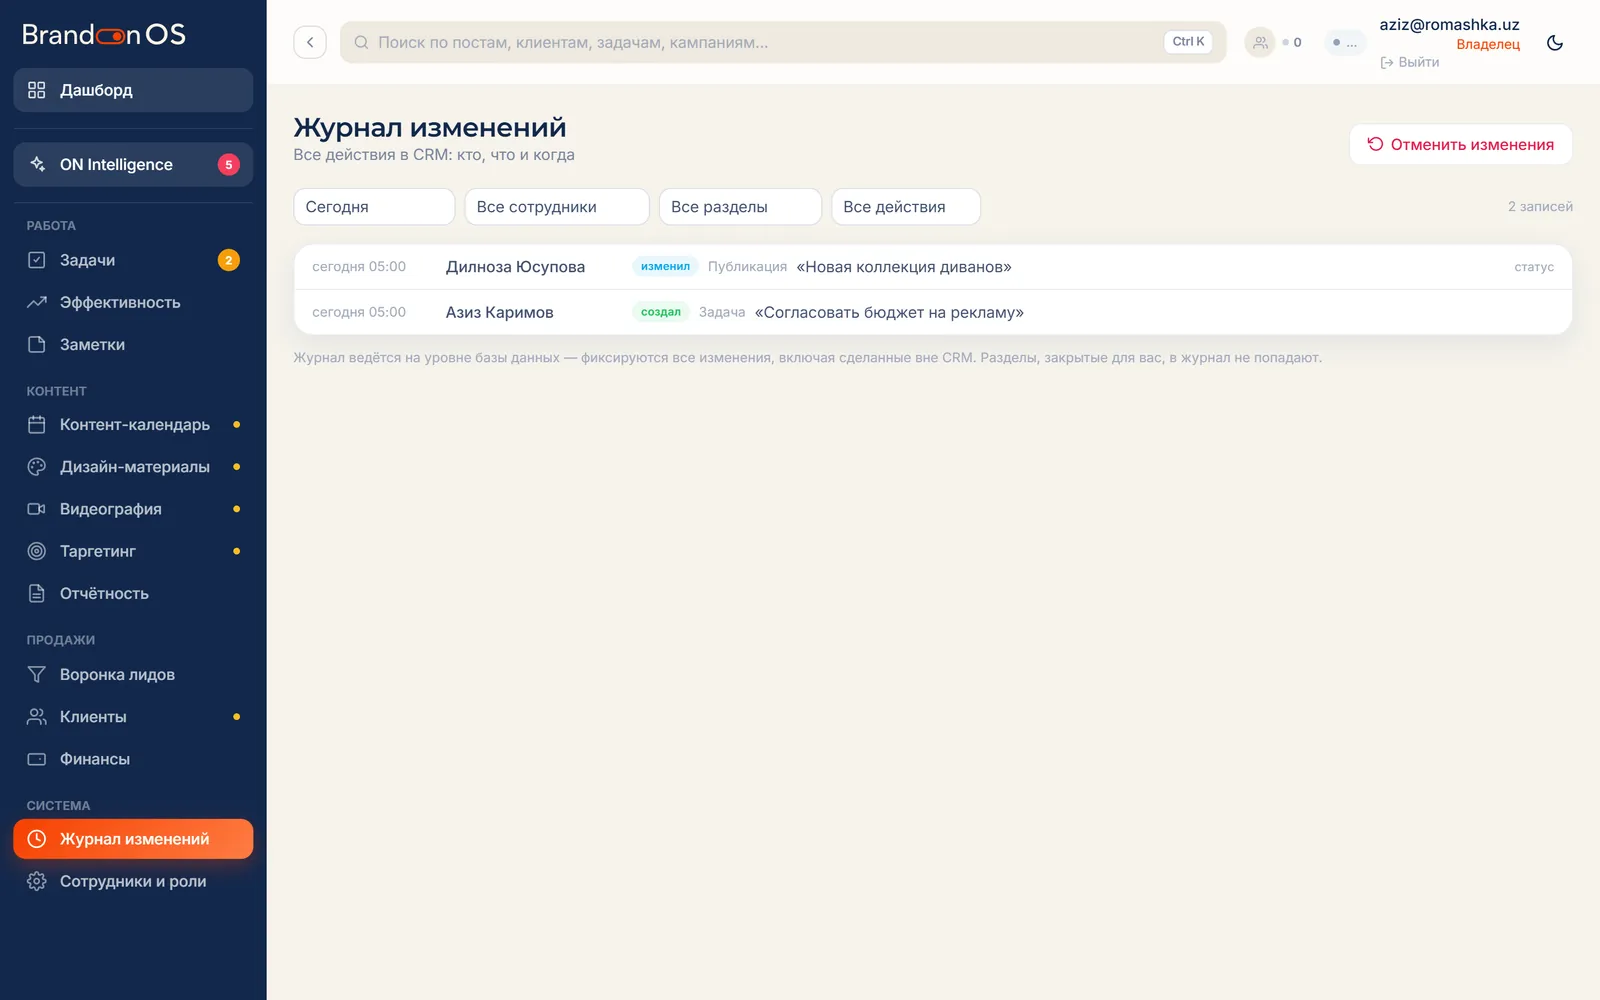
Task: Open the Все разделы filter dropdown
Action: click(x=740, y=207)
